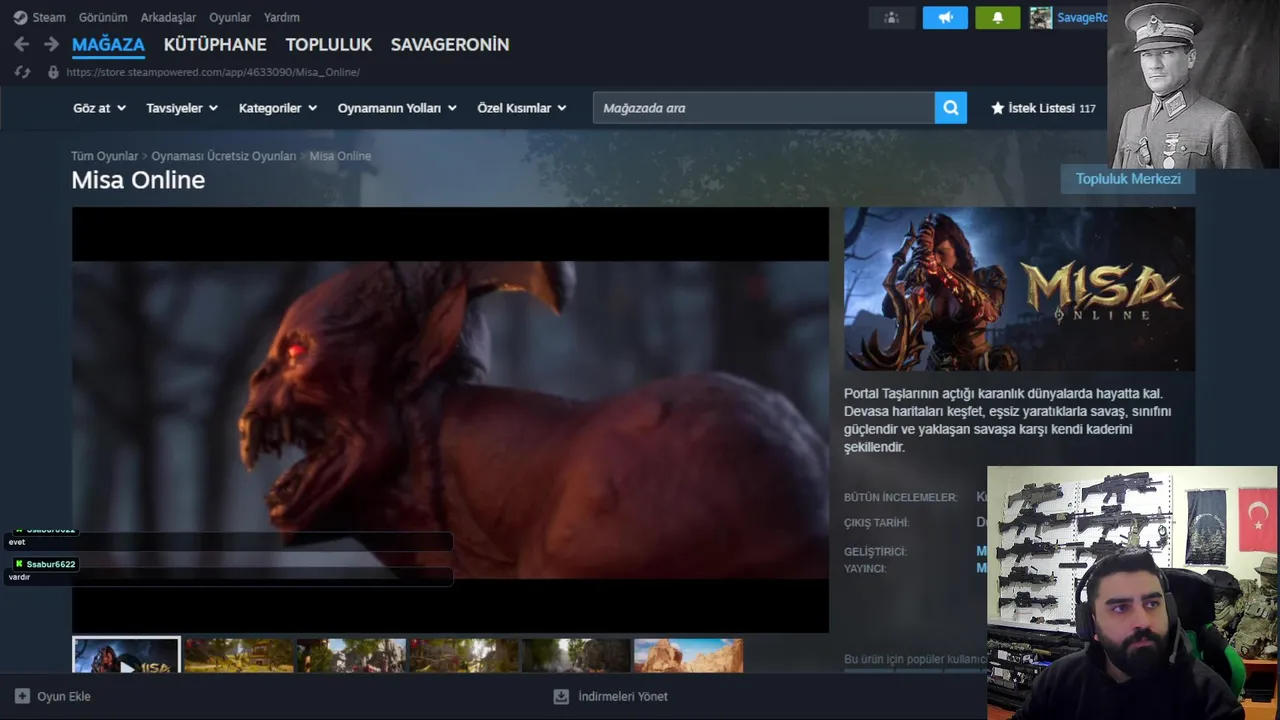Screen dimensions: 1280x720
Task: Reload the store page with refresh icon
Action: click(x=23, y=72)
